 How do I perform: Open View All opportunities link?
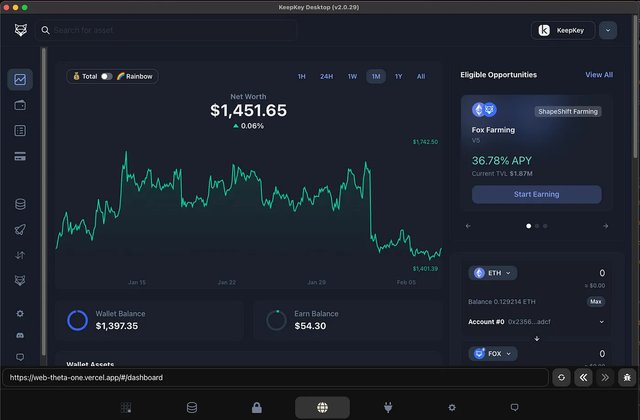click(599, 75)
